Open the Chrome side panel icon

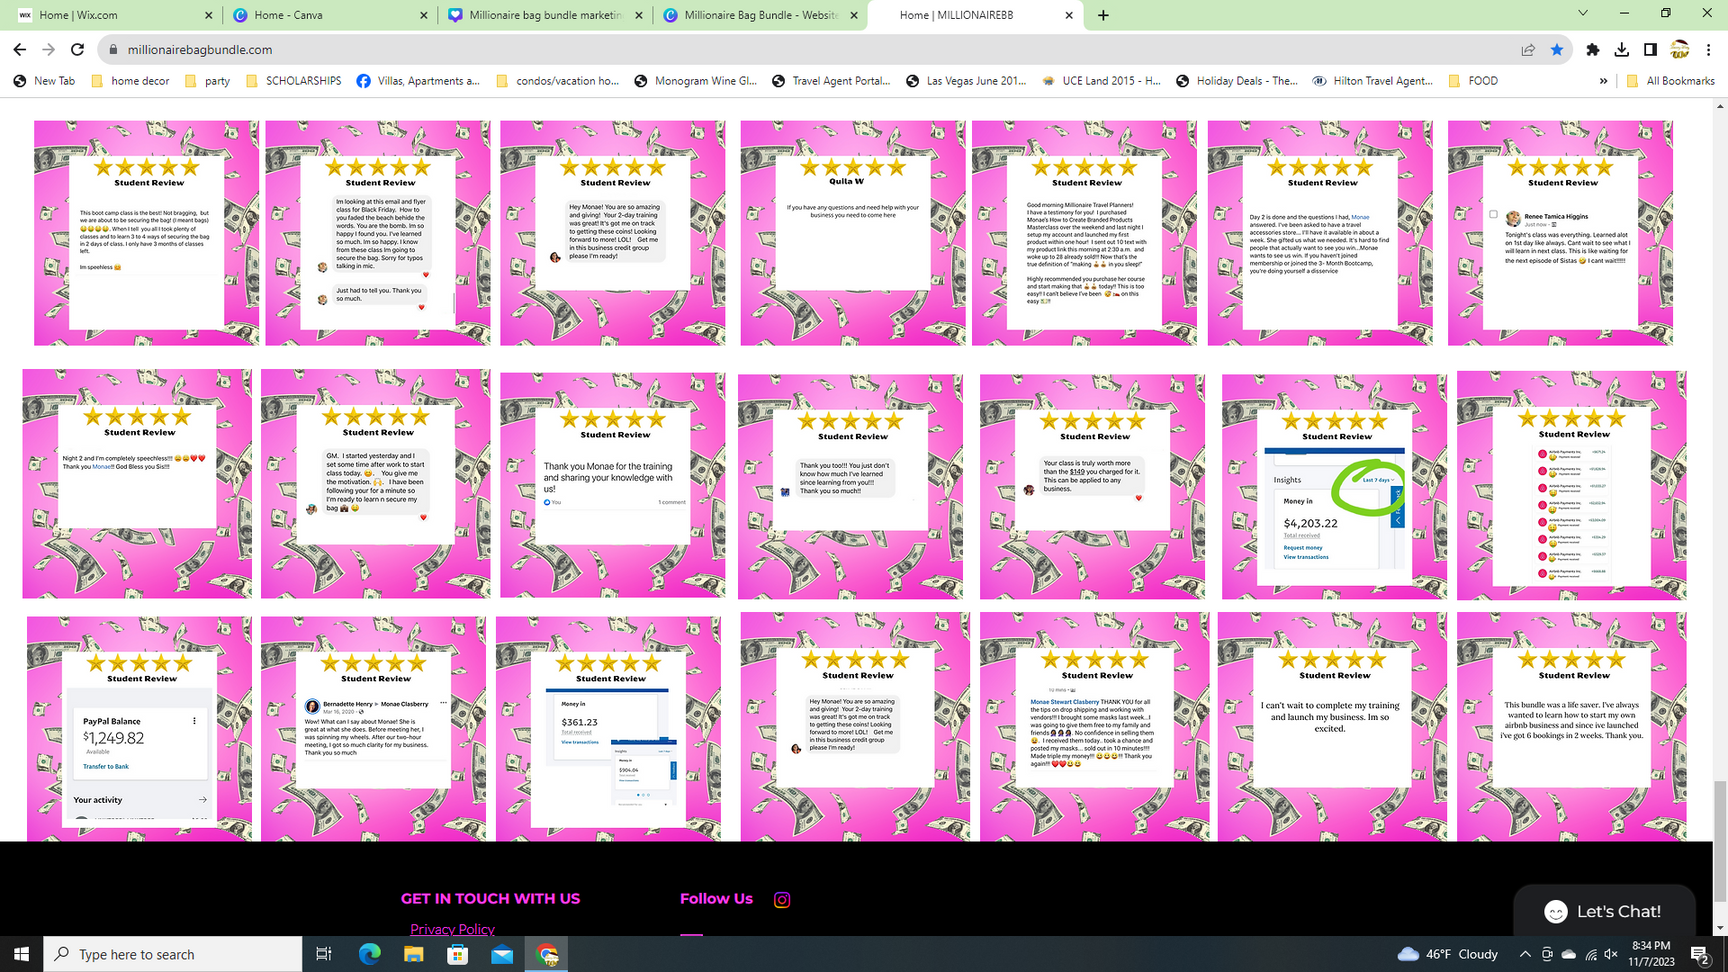coord(1650,49)
